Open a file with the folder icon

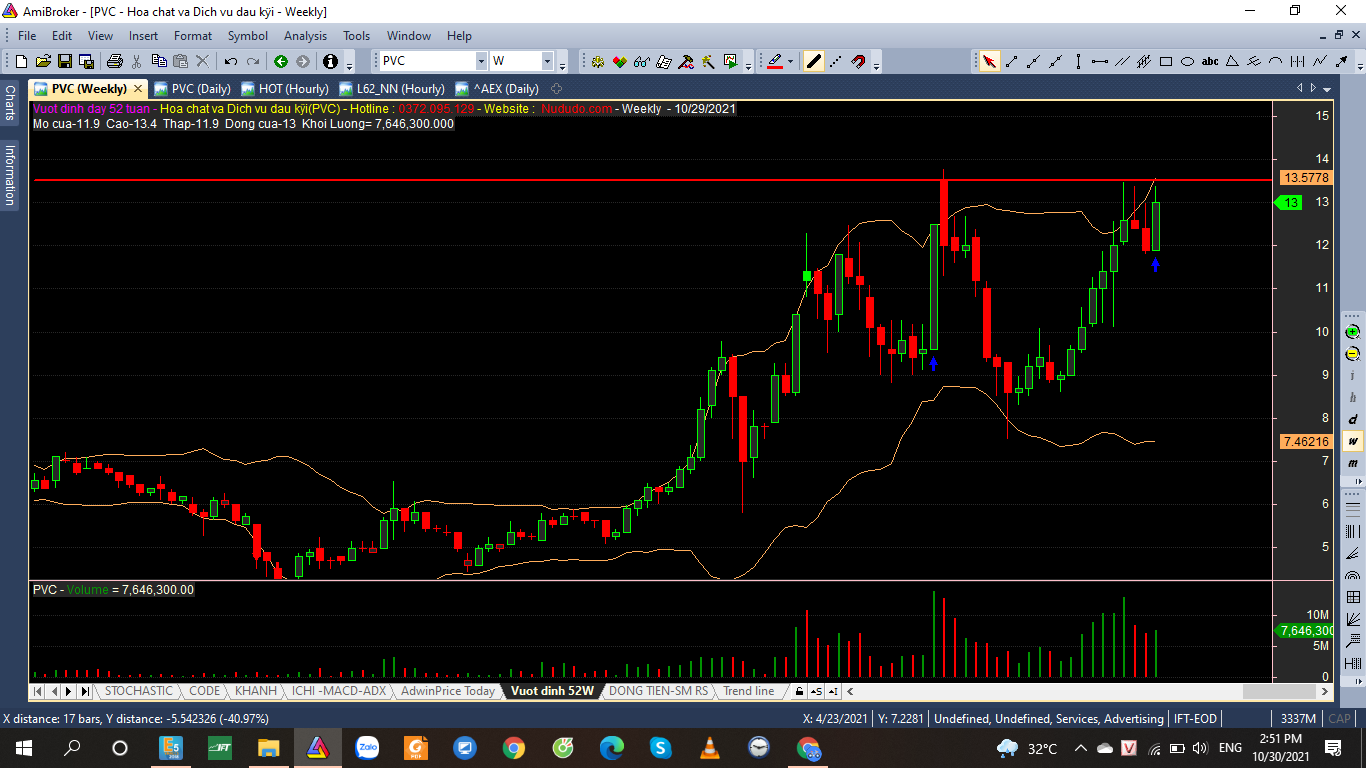(x=43, y=61)
